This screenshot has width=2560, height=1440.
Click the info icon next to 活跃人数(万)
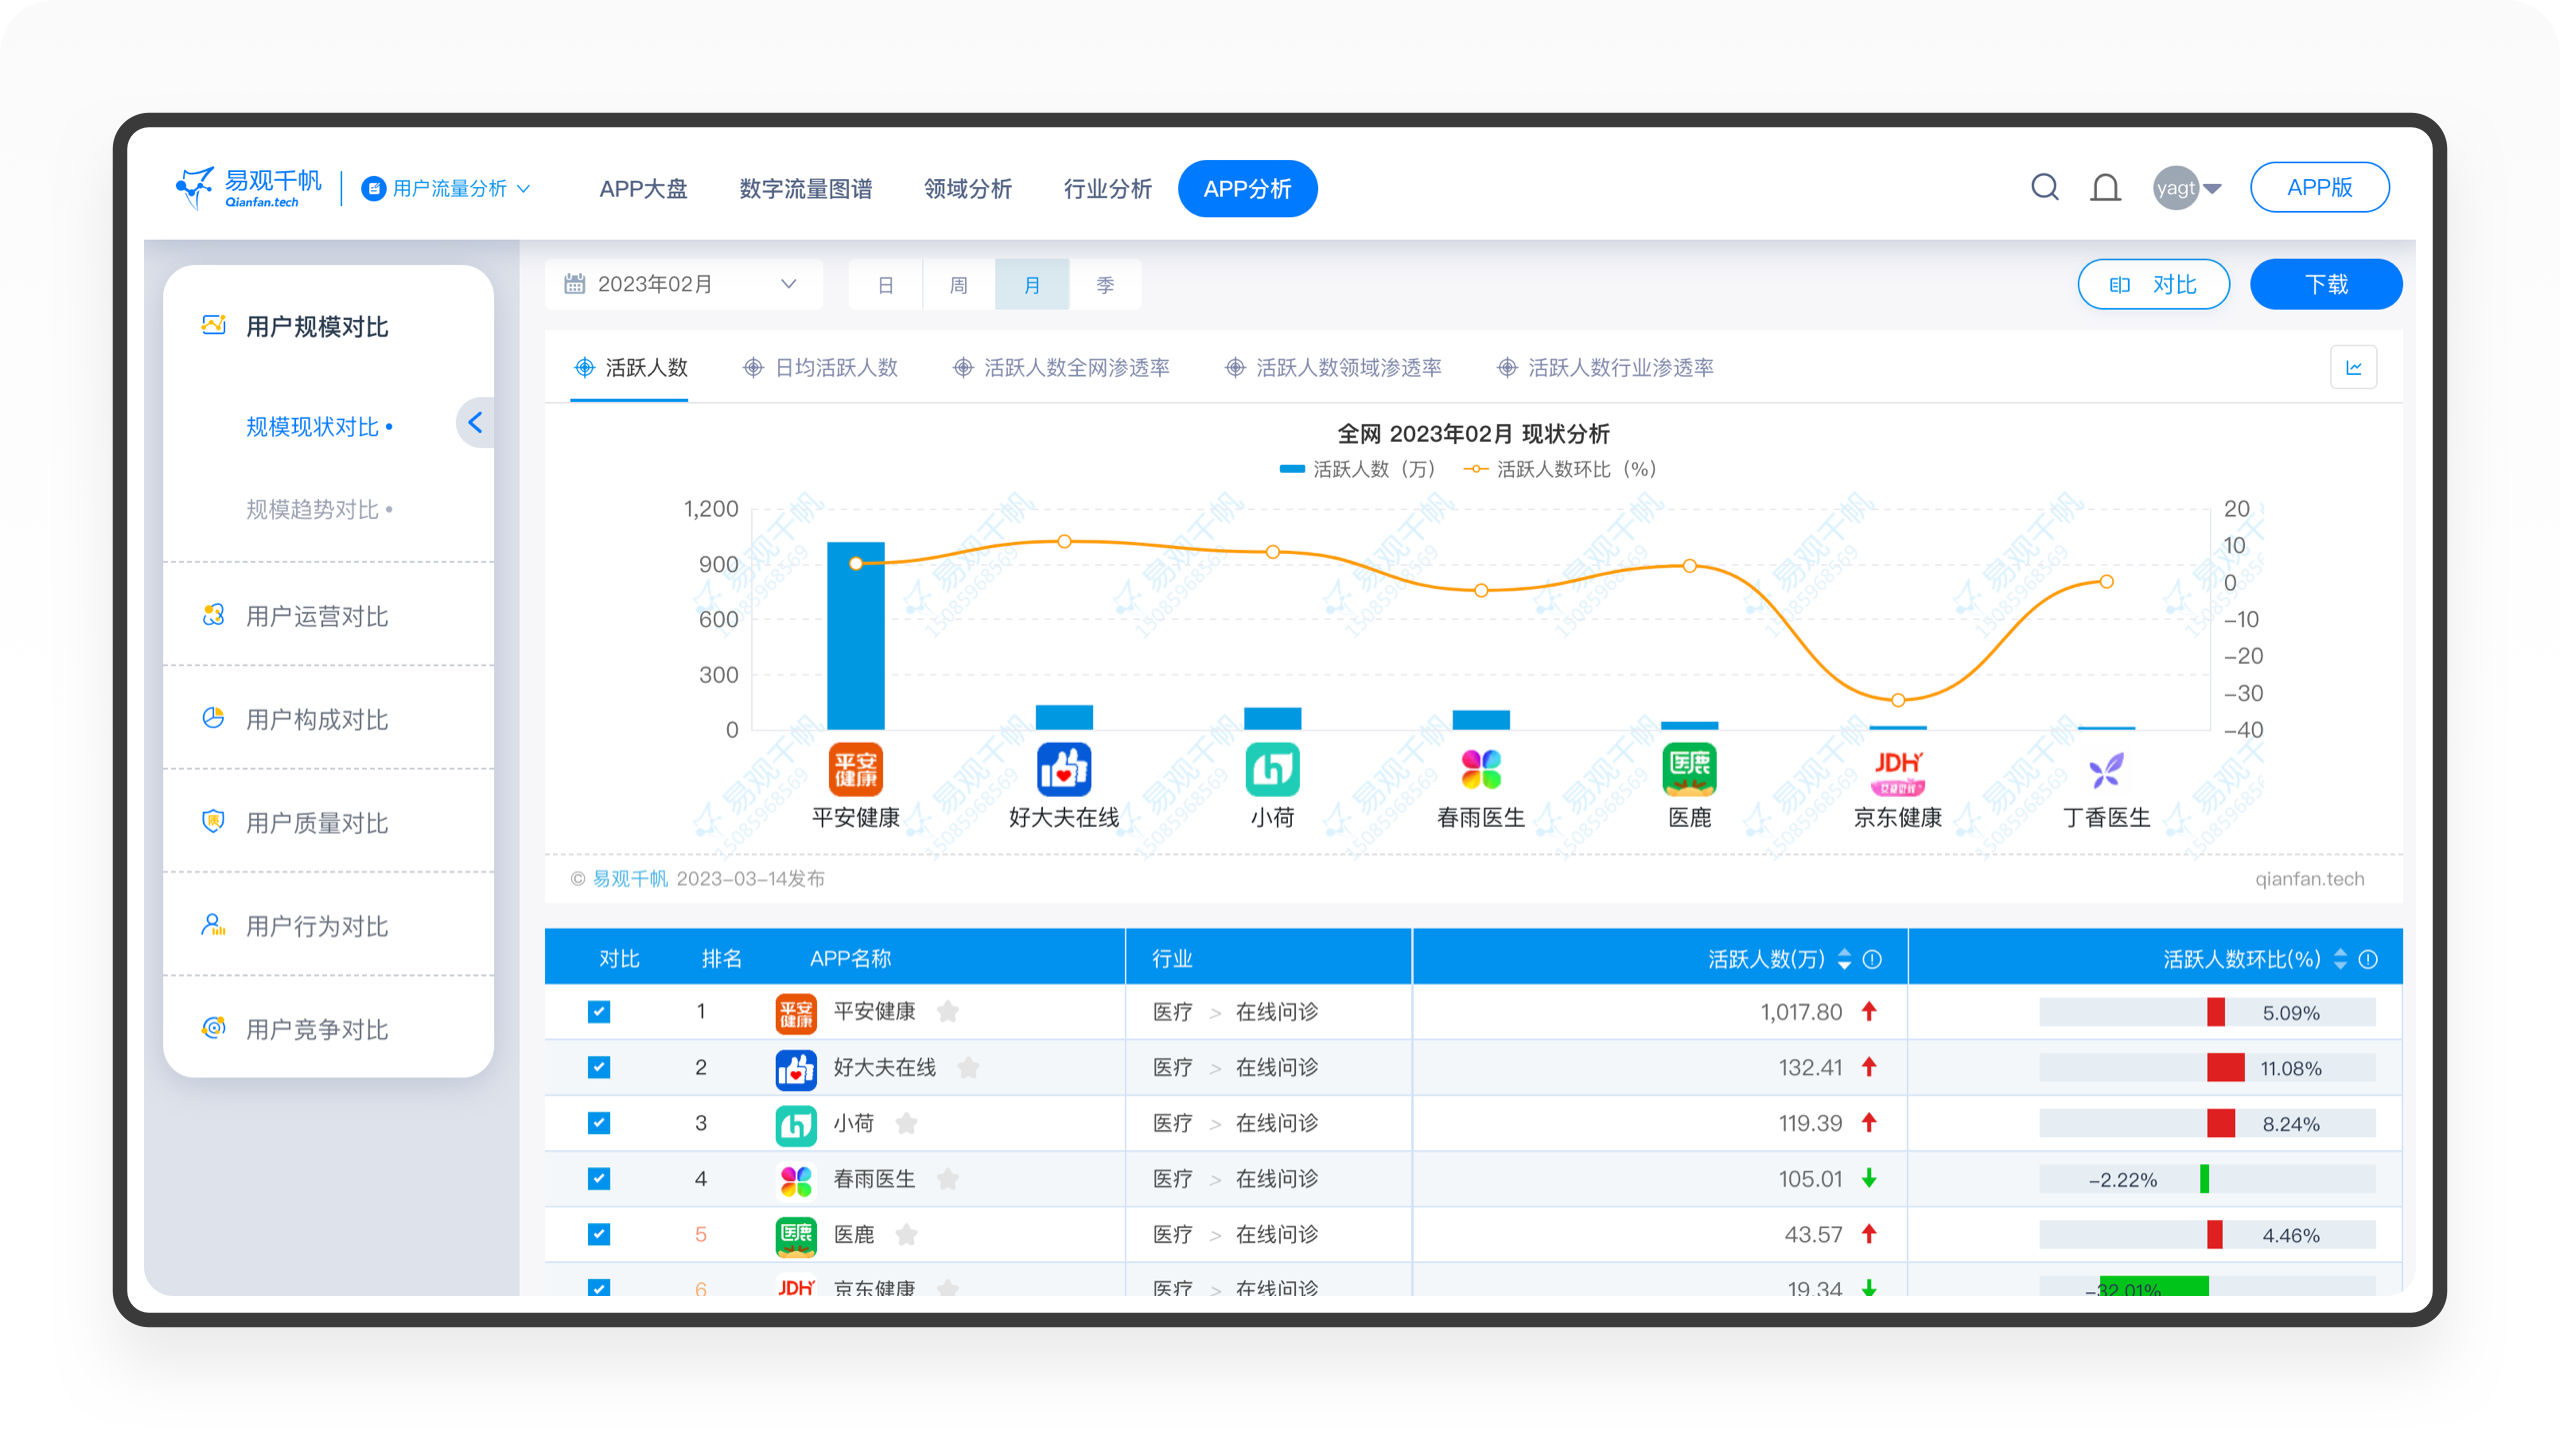click(1873, 959)
